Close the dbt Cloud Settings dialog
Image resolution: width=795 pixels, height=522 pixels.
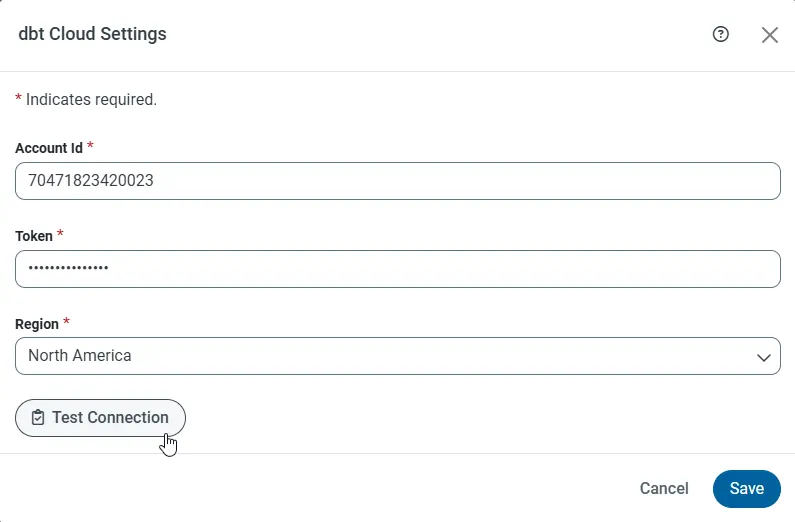(x=769, y=35)
